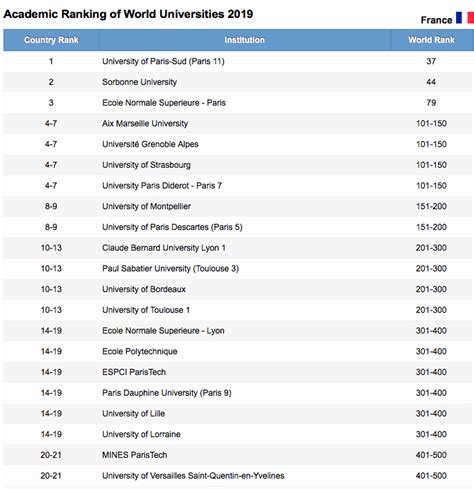The height and width of the screenshot is (489, 474).
Task: Click 14-19 country rank in Lille row
Action: point(51,413)
